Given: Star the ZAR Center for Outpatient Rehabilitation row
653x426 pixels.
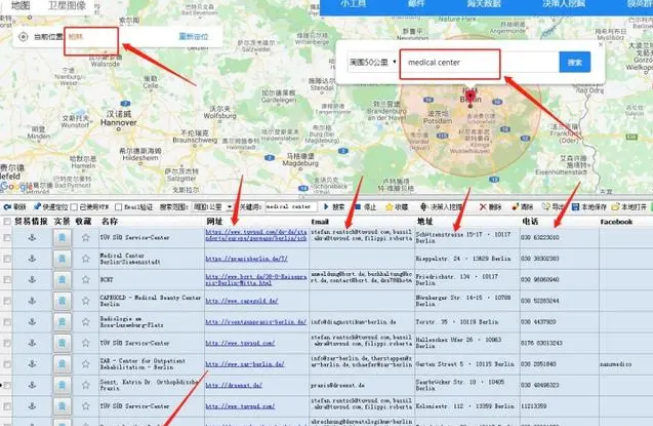Looking at the screenshot, I should pyautogui.click(x=86, y=364).
